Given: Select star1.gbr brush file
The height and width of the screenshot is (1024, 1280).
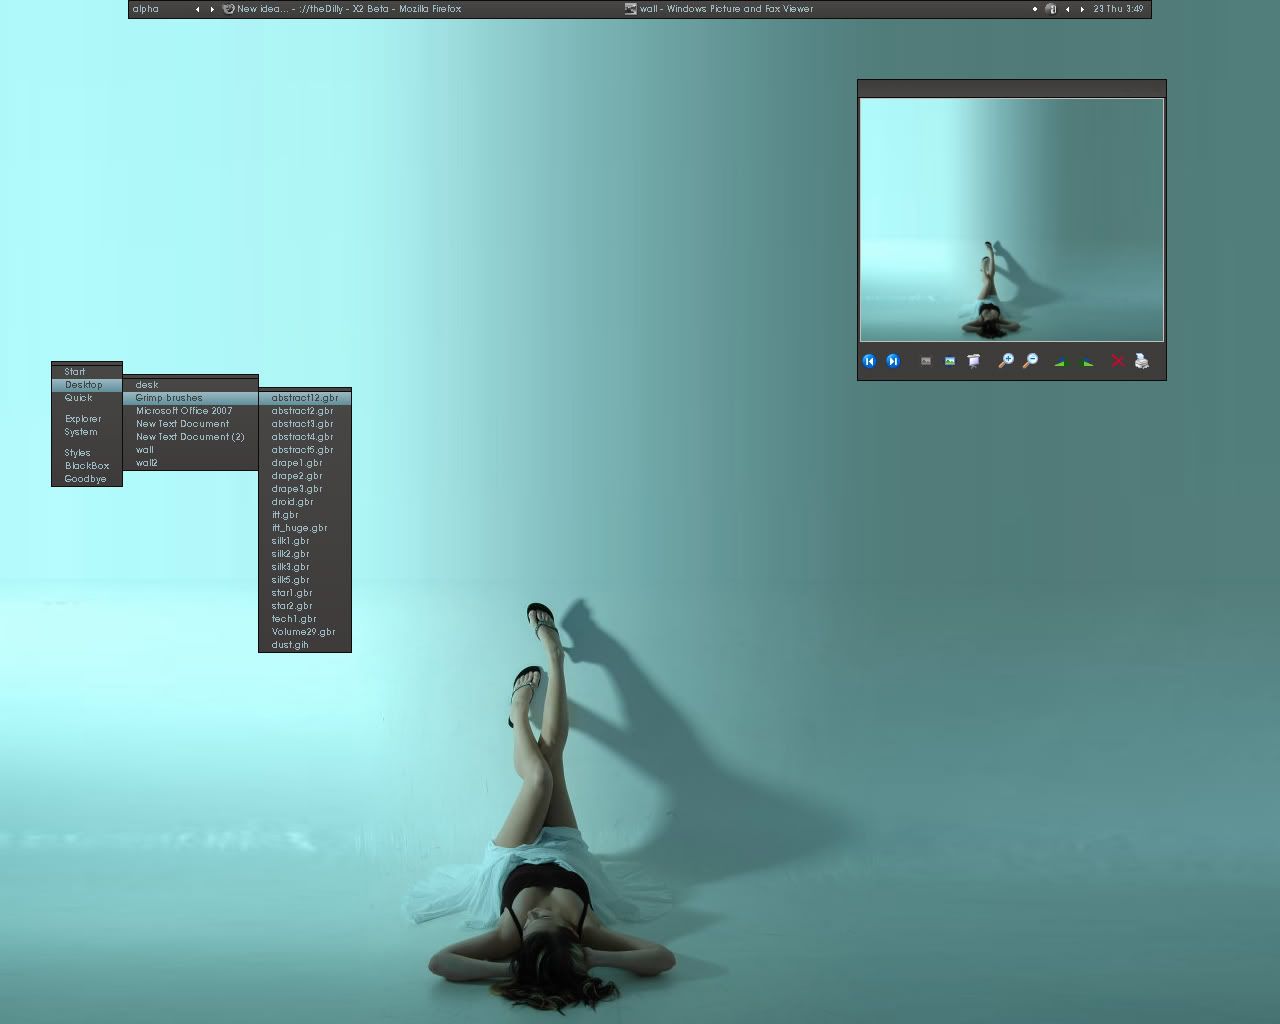Looking at the screenshot, I should 305,593.
